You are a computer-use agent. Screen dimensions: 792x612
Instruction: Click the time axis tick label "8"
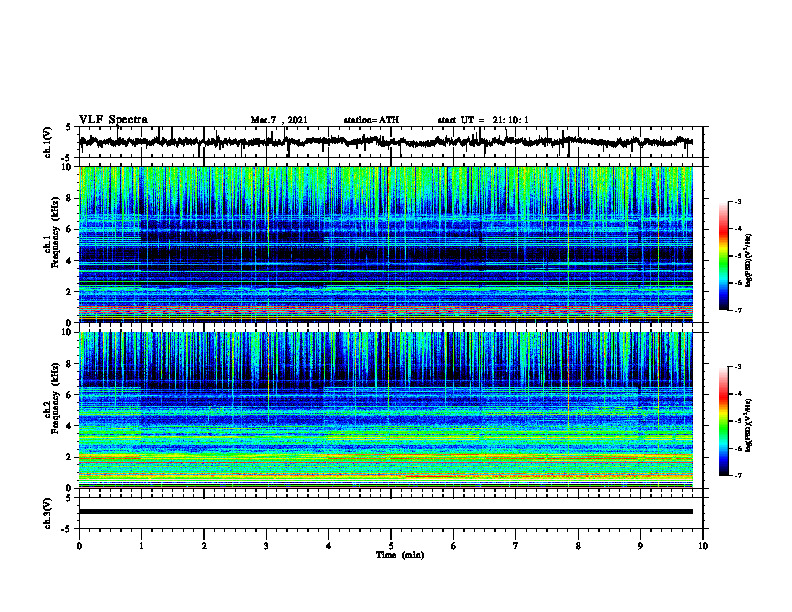click(x=578, y=546)
